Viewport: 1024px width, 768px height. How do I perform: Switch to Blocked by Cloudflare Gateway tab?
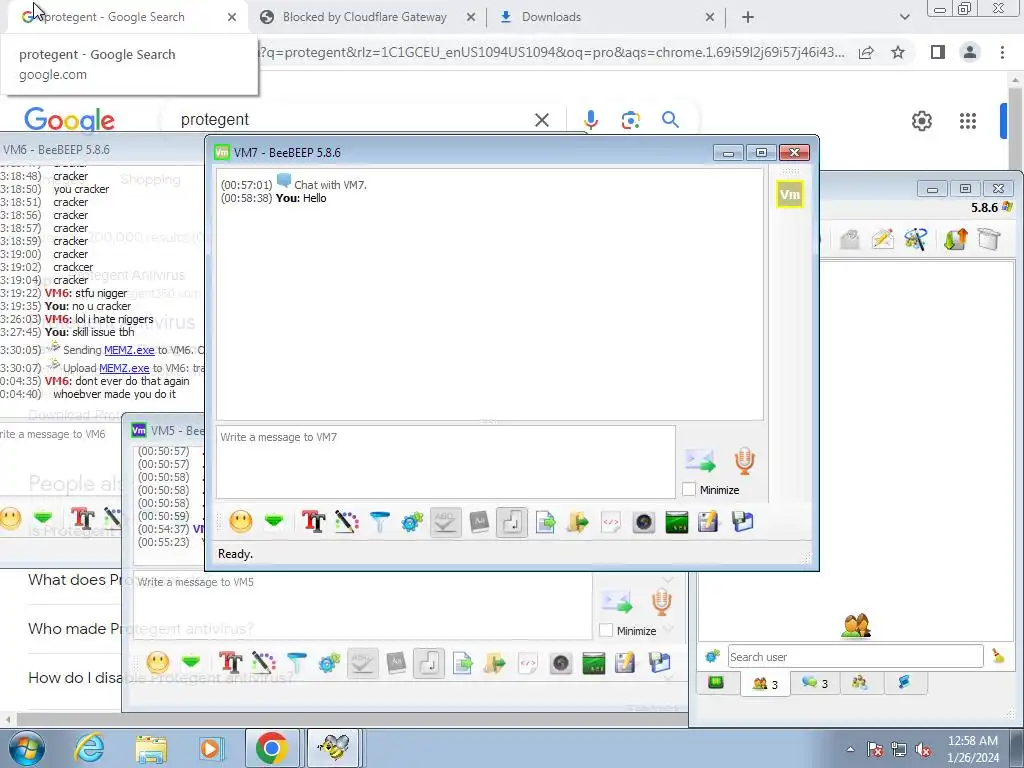coord(364,17)
